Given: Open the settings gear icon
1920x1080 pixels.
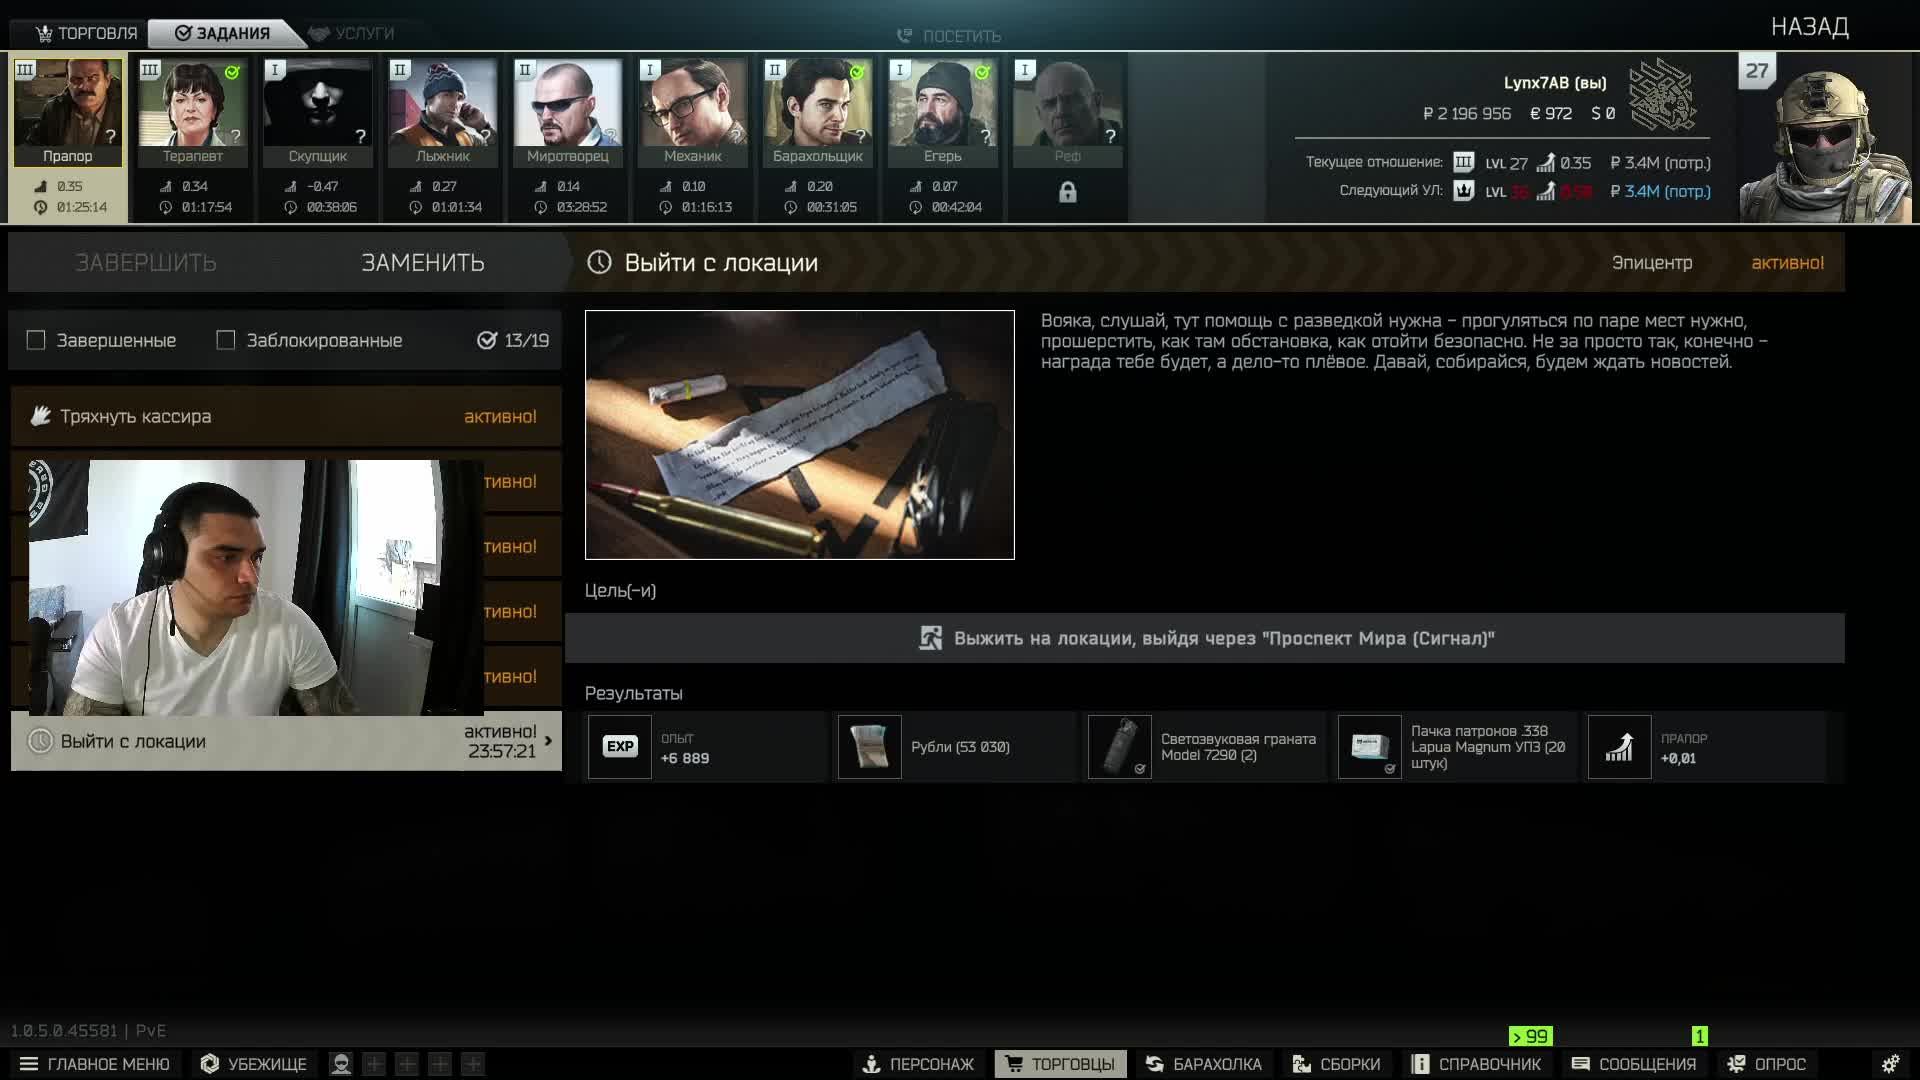Looking at the screenshot, I should point(1890,1064).
